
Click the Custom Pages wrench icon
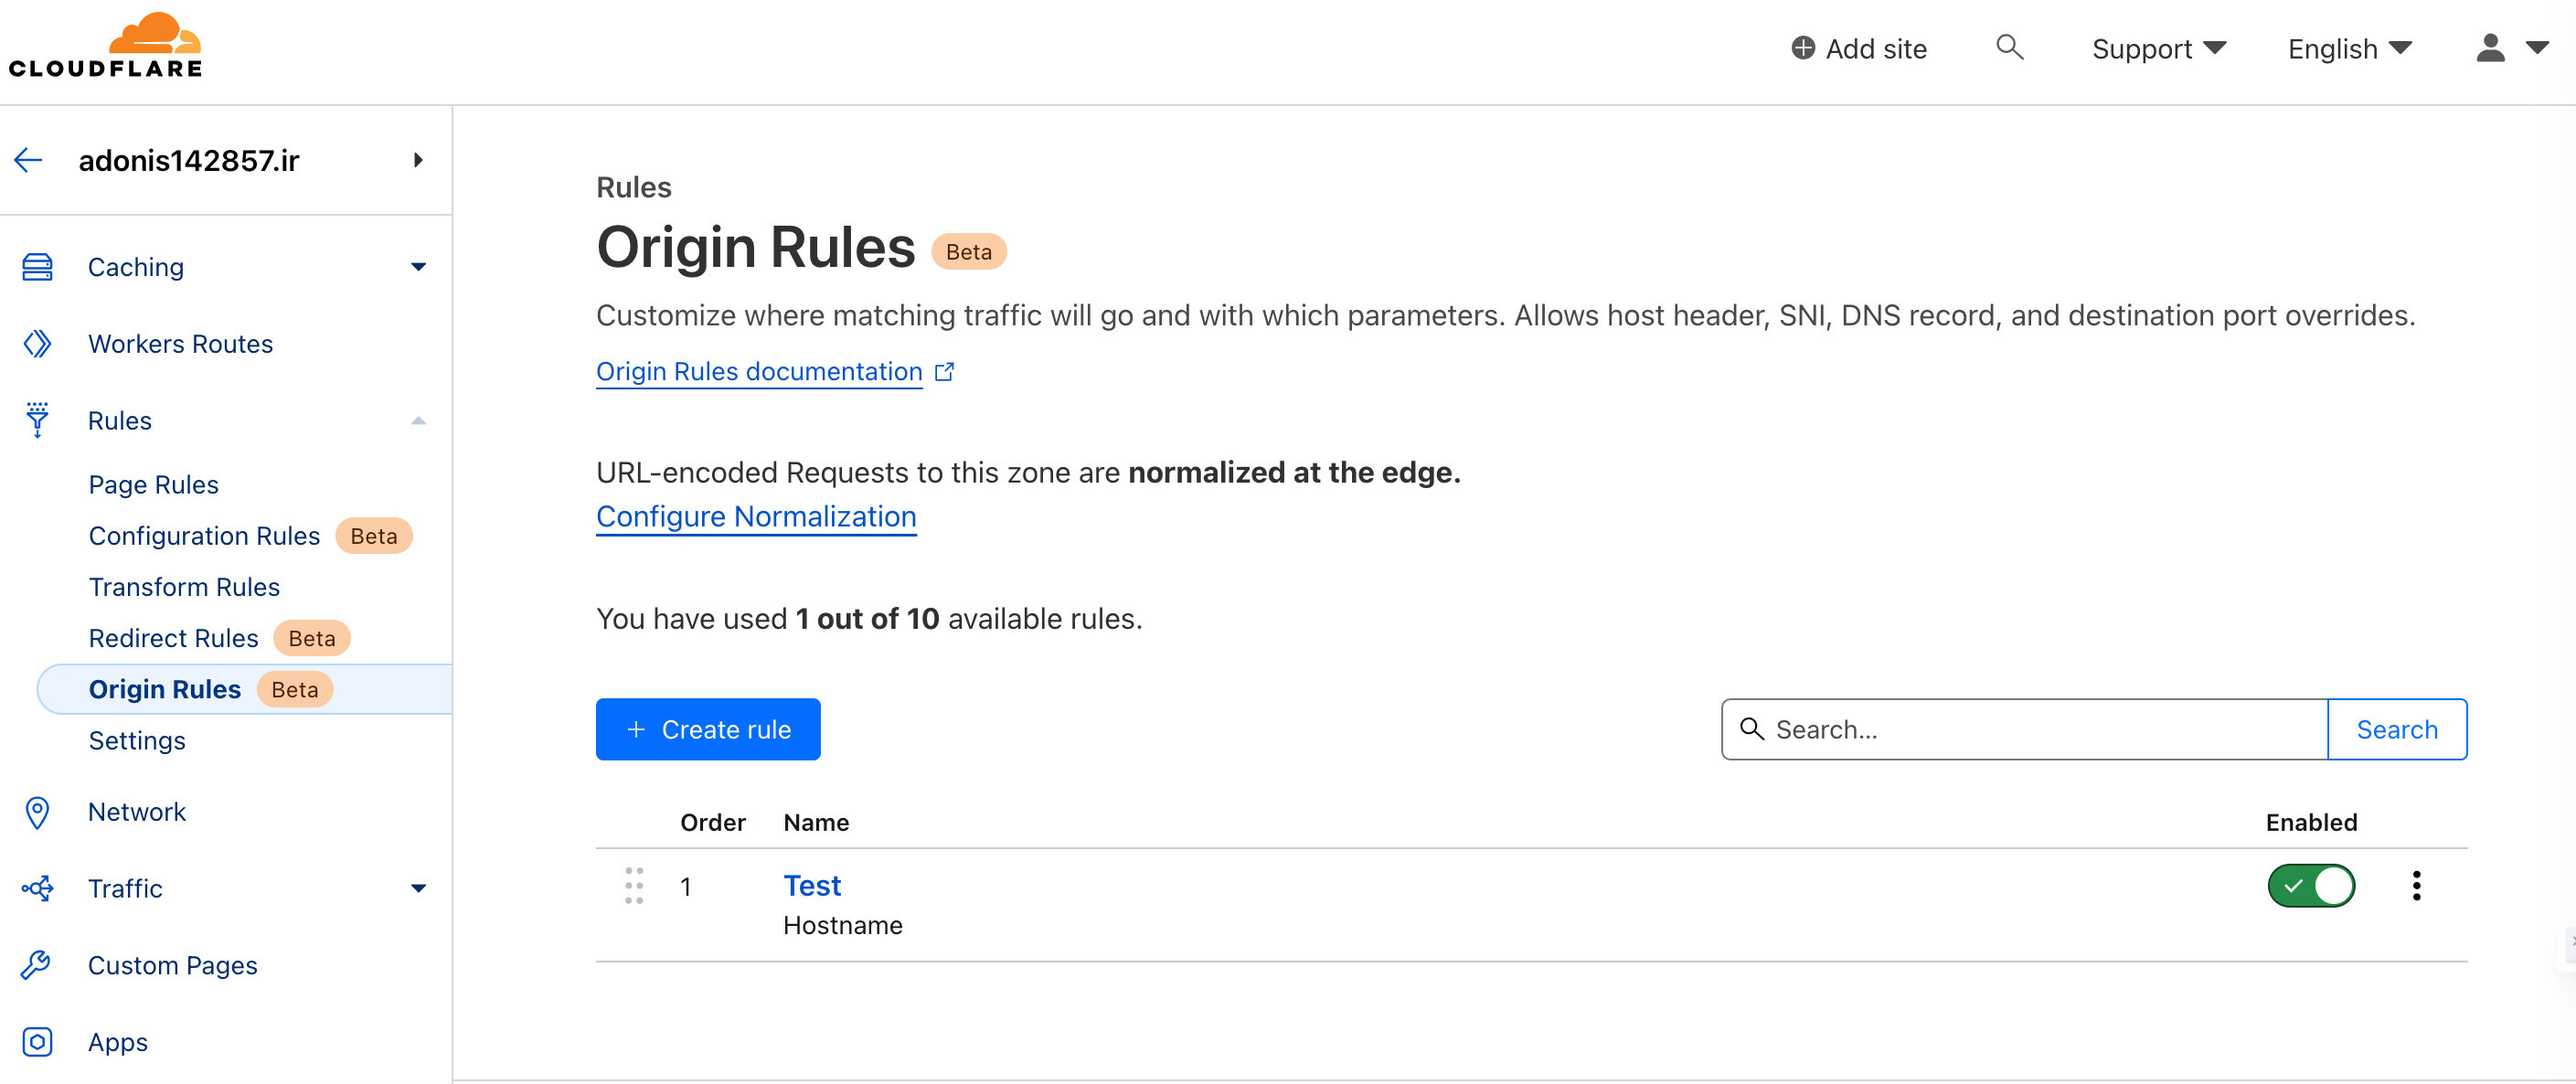tap(37, 965)
